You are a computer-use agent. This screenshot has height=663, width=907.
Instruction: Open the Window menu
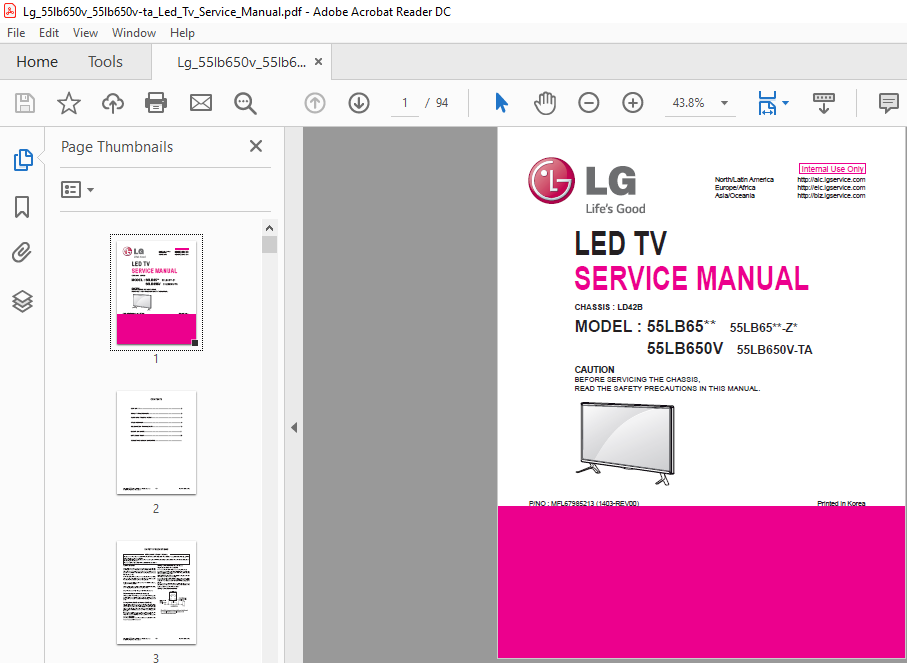coord(134,33)
